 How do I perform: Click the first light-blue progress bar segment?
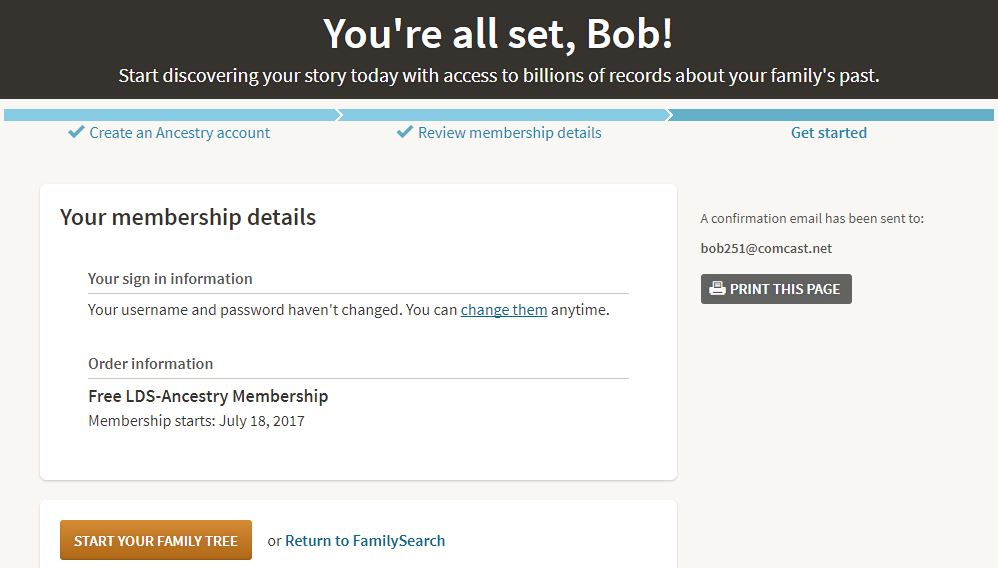[x=170, y=115]
